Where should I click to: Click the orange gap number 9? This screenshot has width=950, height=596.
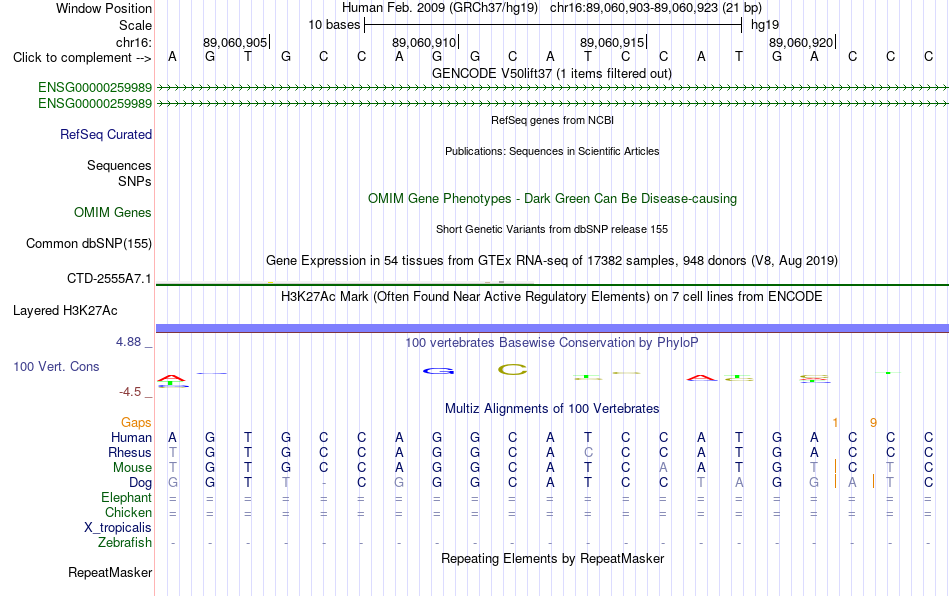click(873, 422)
